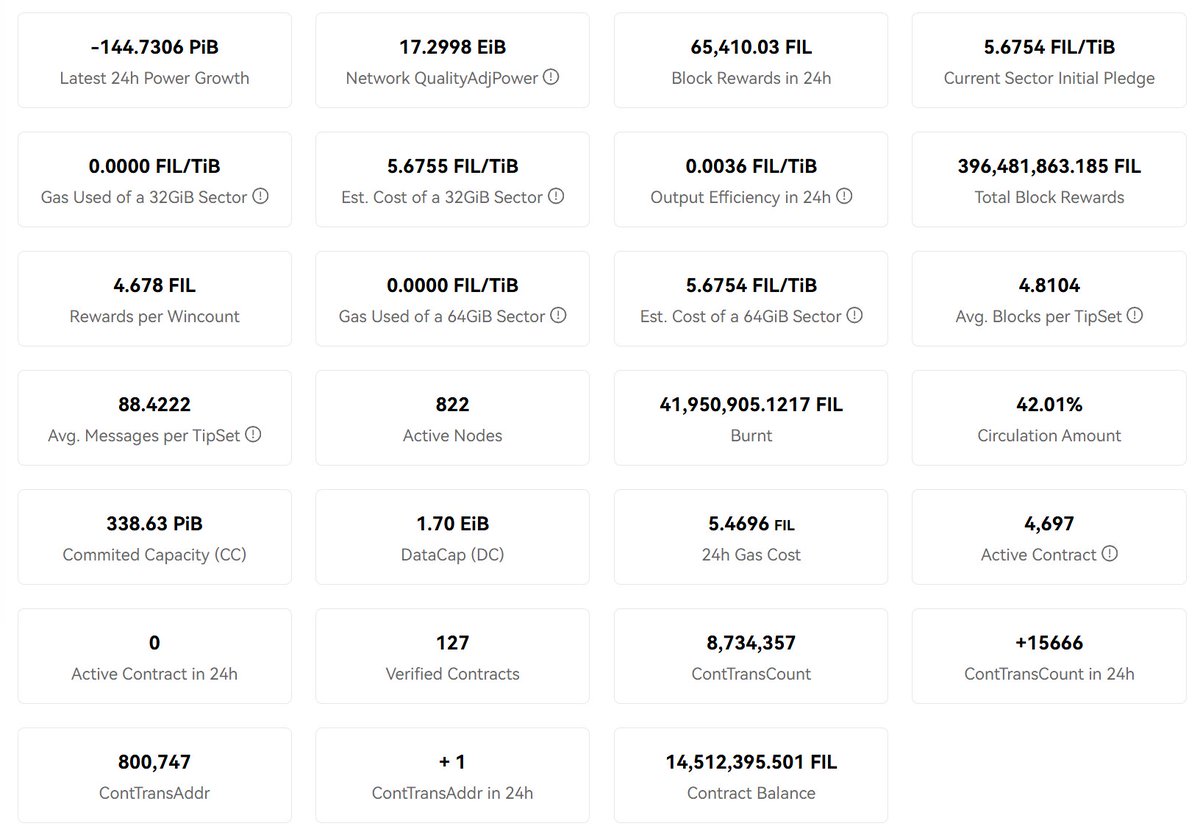Open the Verified Contracts count card
1200x840 pixels.
point(452,656)
